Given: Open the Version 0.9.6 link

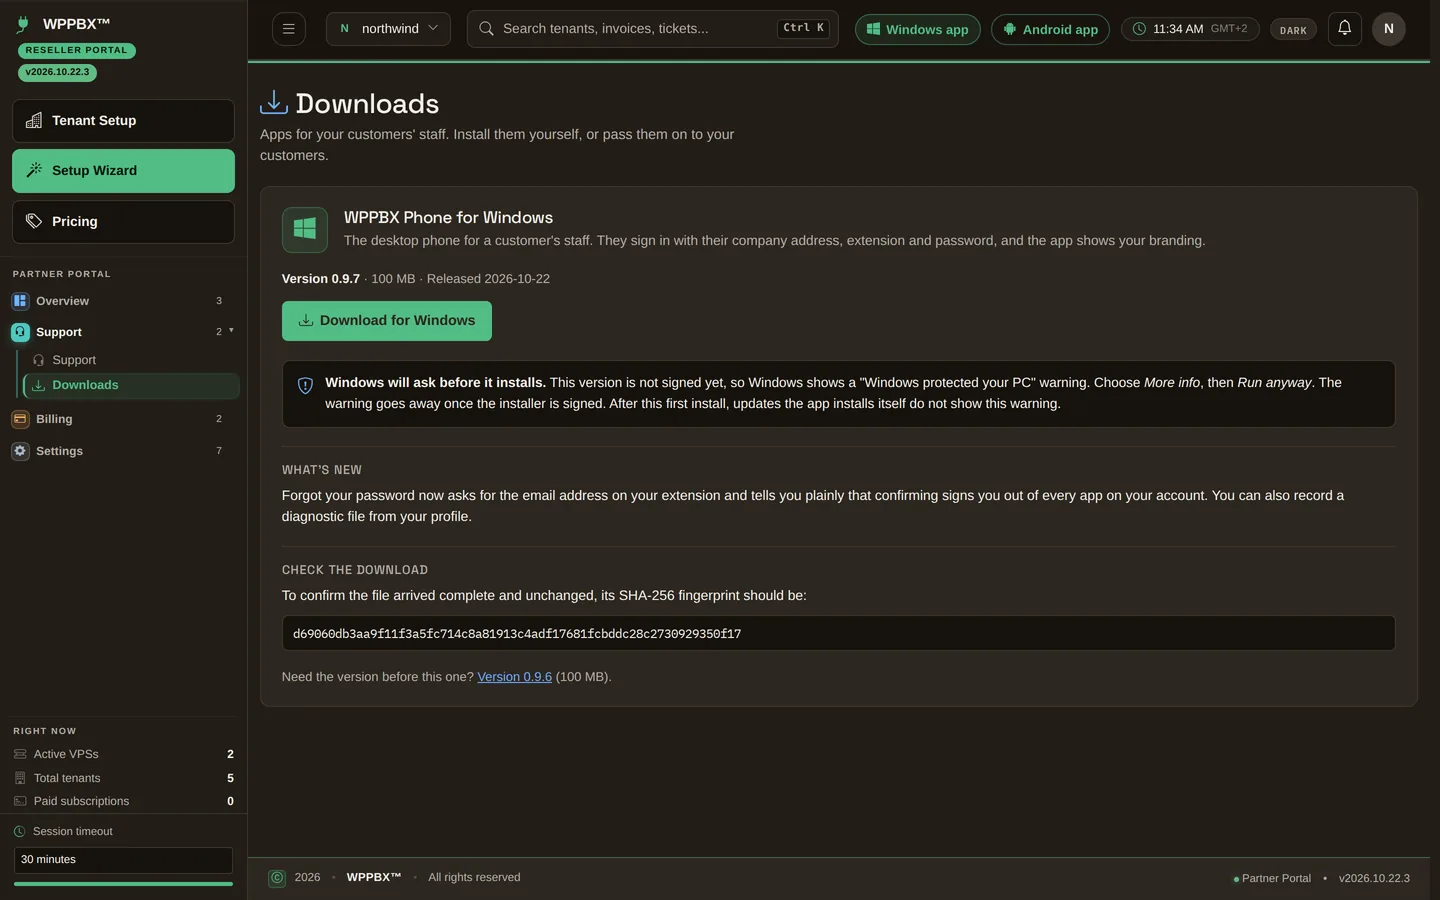Looking at the screenshot, I should pyautogui.click(x=514, y=677).
